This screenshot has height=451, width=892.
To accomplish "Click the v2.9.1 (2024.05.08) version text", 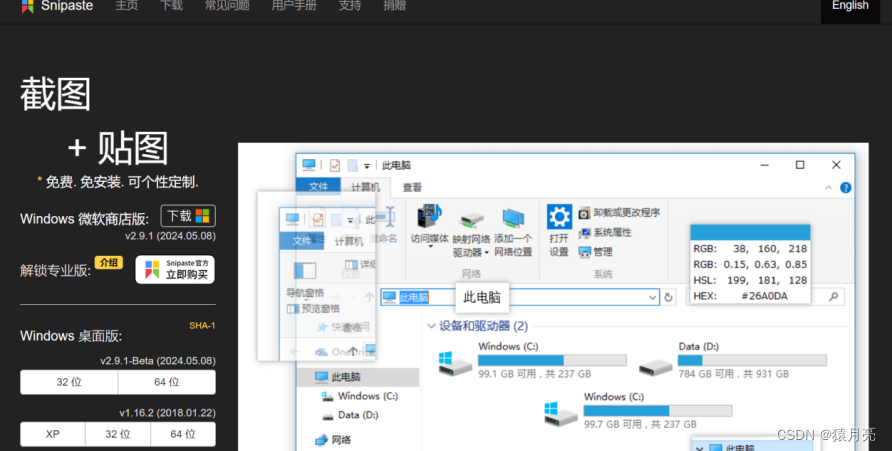I will click(170, 236).
